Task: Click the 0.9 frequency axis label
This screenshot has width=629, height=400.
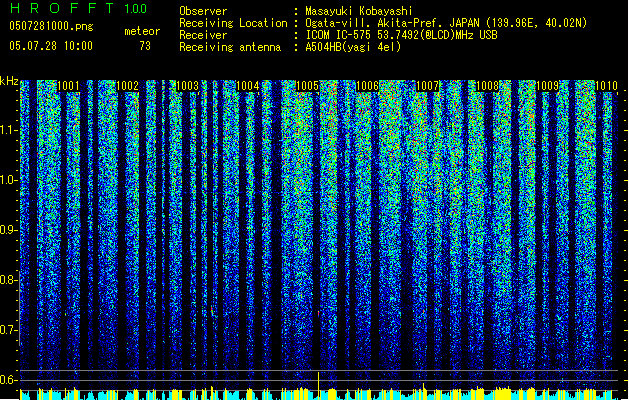Action: [9, 230]
